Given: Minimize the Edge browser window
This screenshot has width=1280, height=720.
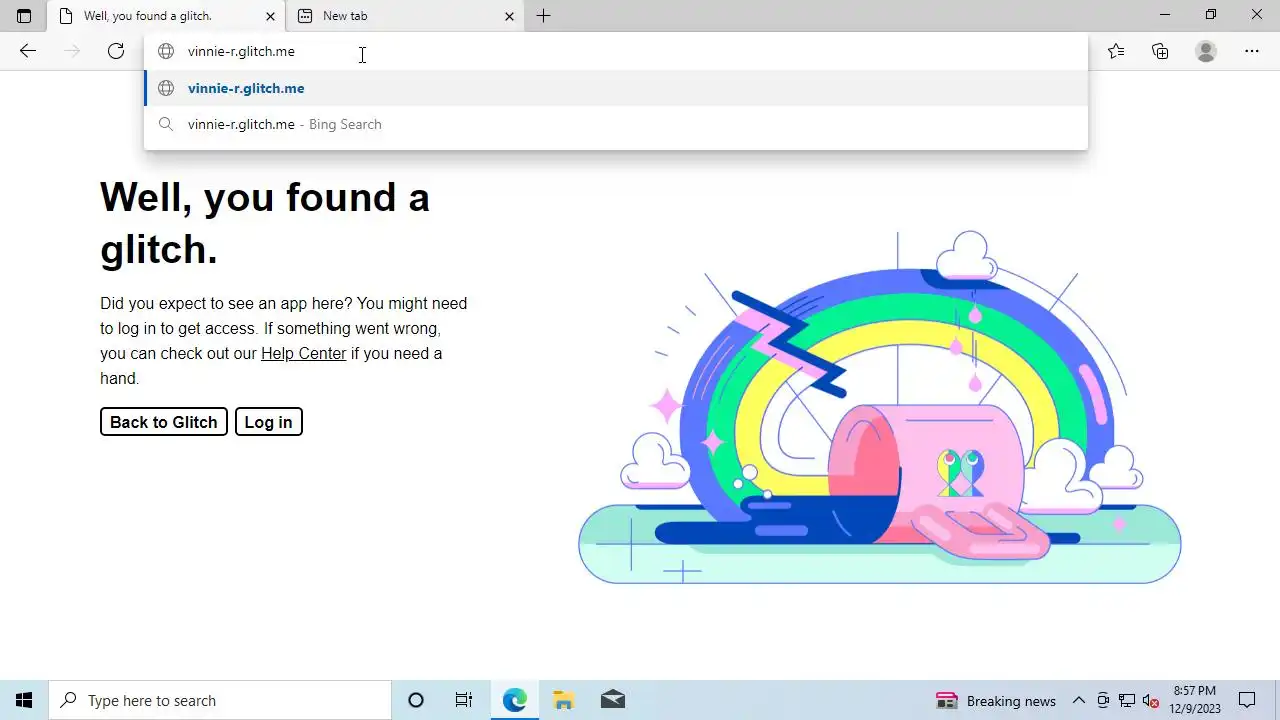Looking at the screenshot, I should pyautogui.click(x=1164, y=15).
